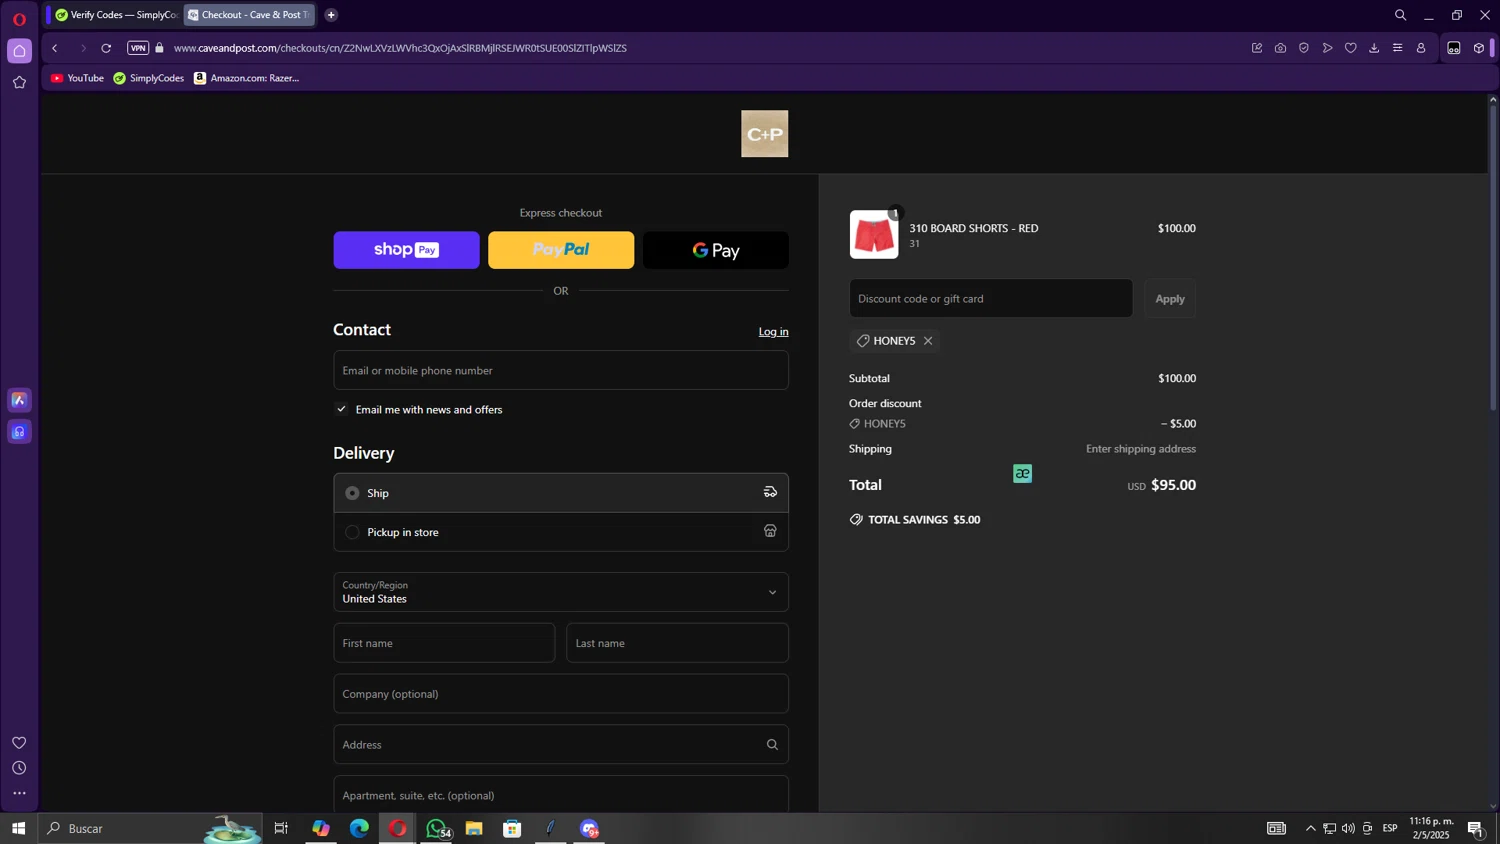Open the pinboard edit icon in toolbar

(1257, 48)
